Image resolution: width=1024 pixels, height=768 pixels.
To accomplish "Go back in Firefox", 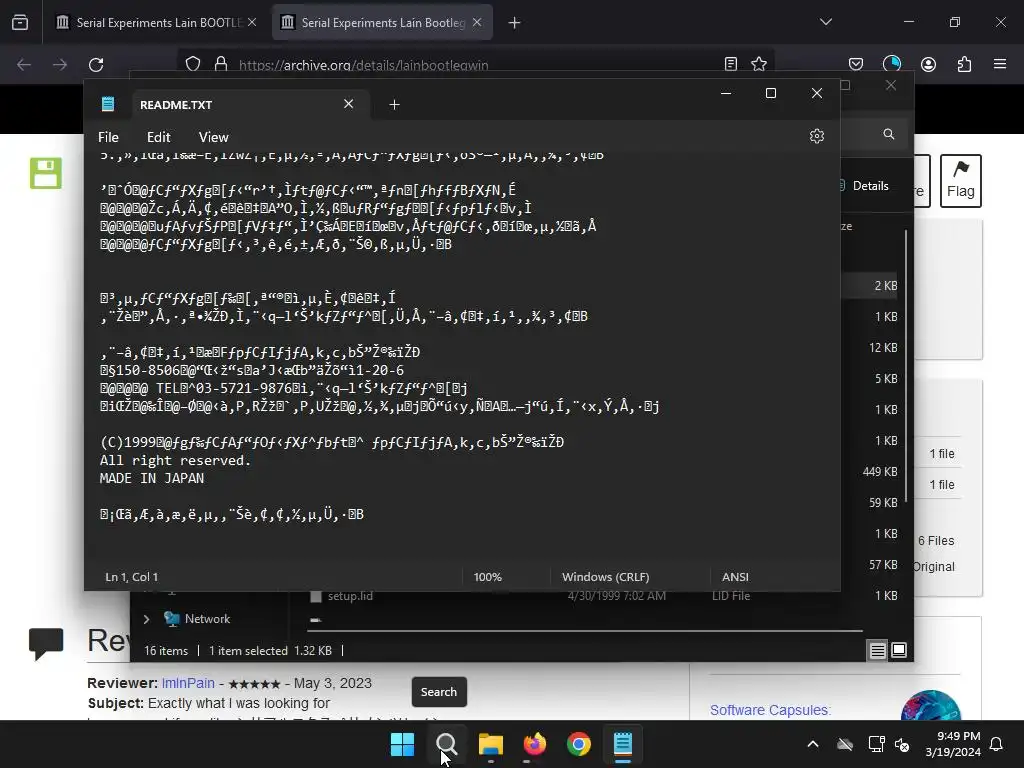I will (24, 65).
